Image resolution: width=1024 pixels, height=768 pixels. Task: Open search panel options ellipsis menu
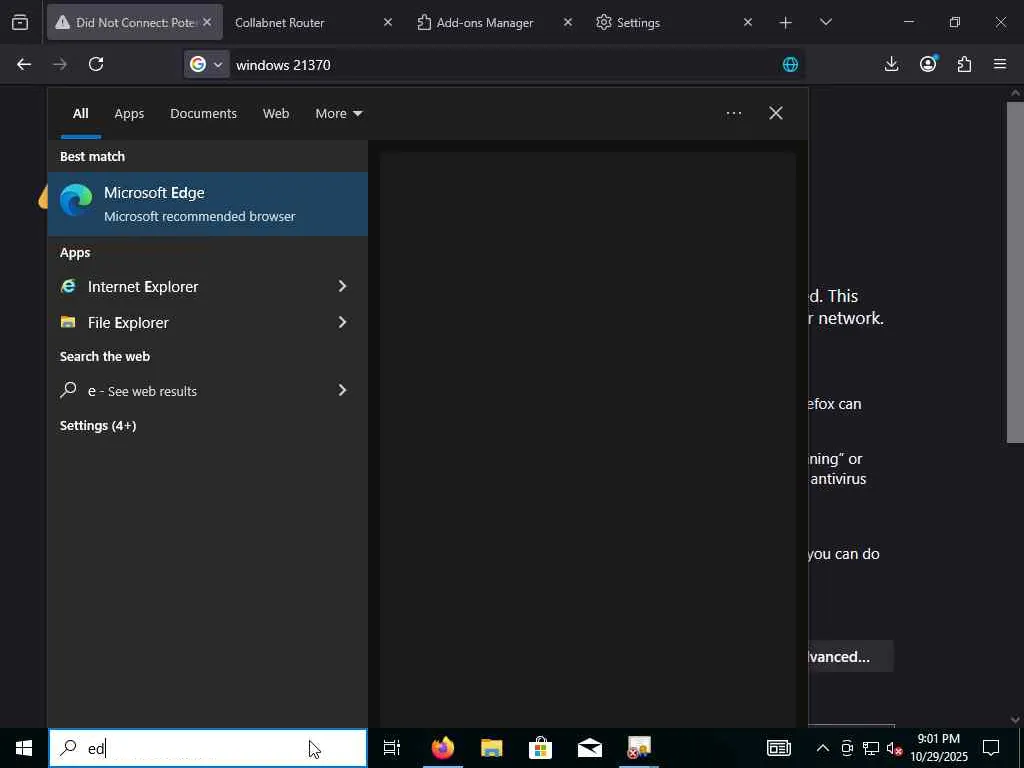pyautogui.click(x=733, y=114)
